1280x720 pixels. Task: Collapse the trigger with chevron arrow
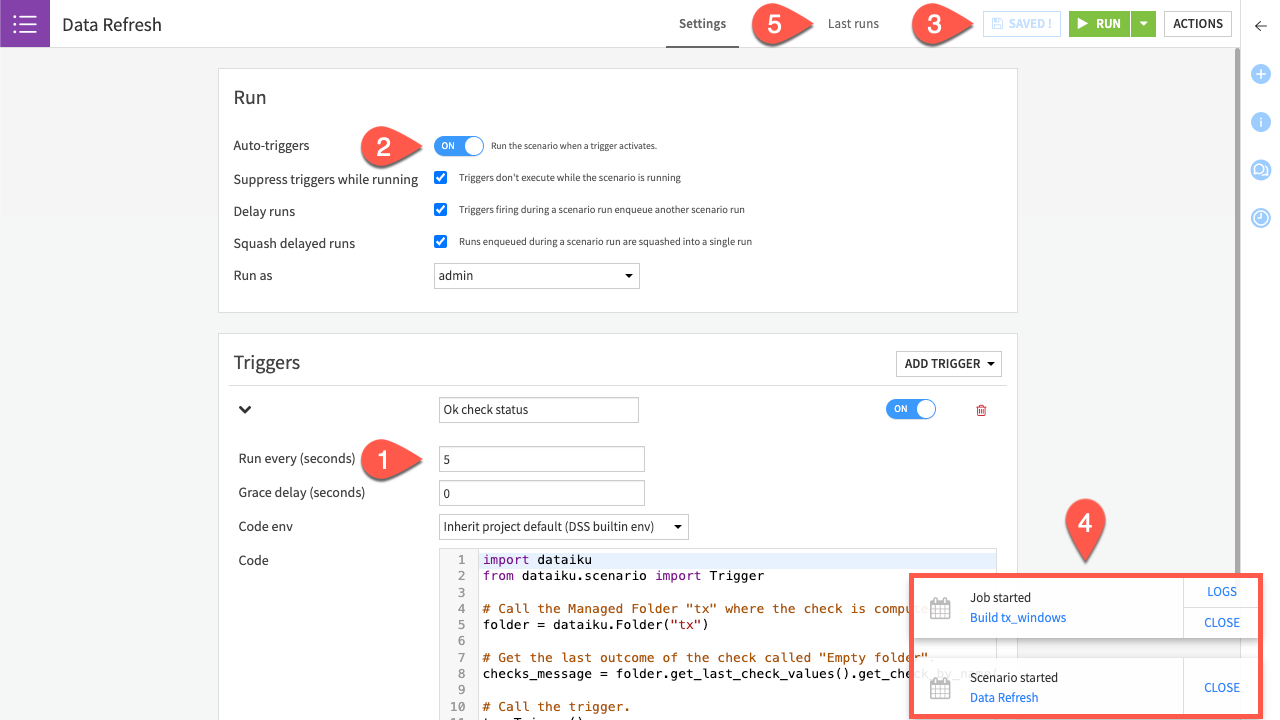[245, 410]
